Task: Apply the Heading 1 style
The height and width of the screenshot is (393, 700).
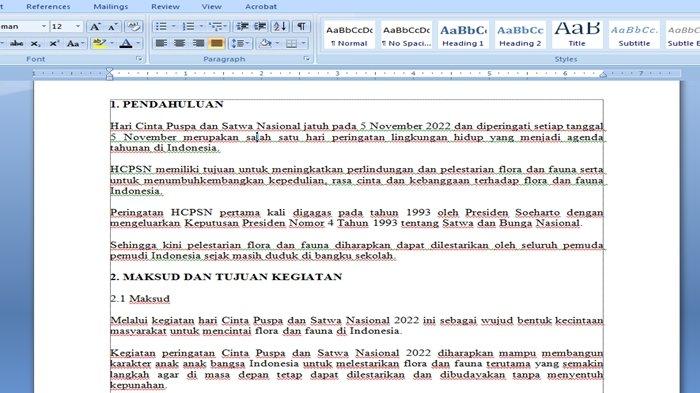Action: coord(463,34)
